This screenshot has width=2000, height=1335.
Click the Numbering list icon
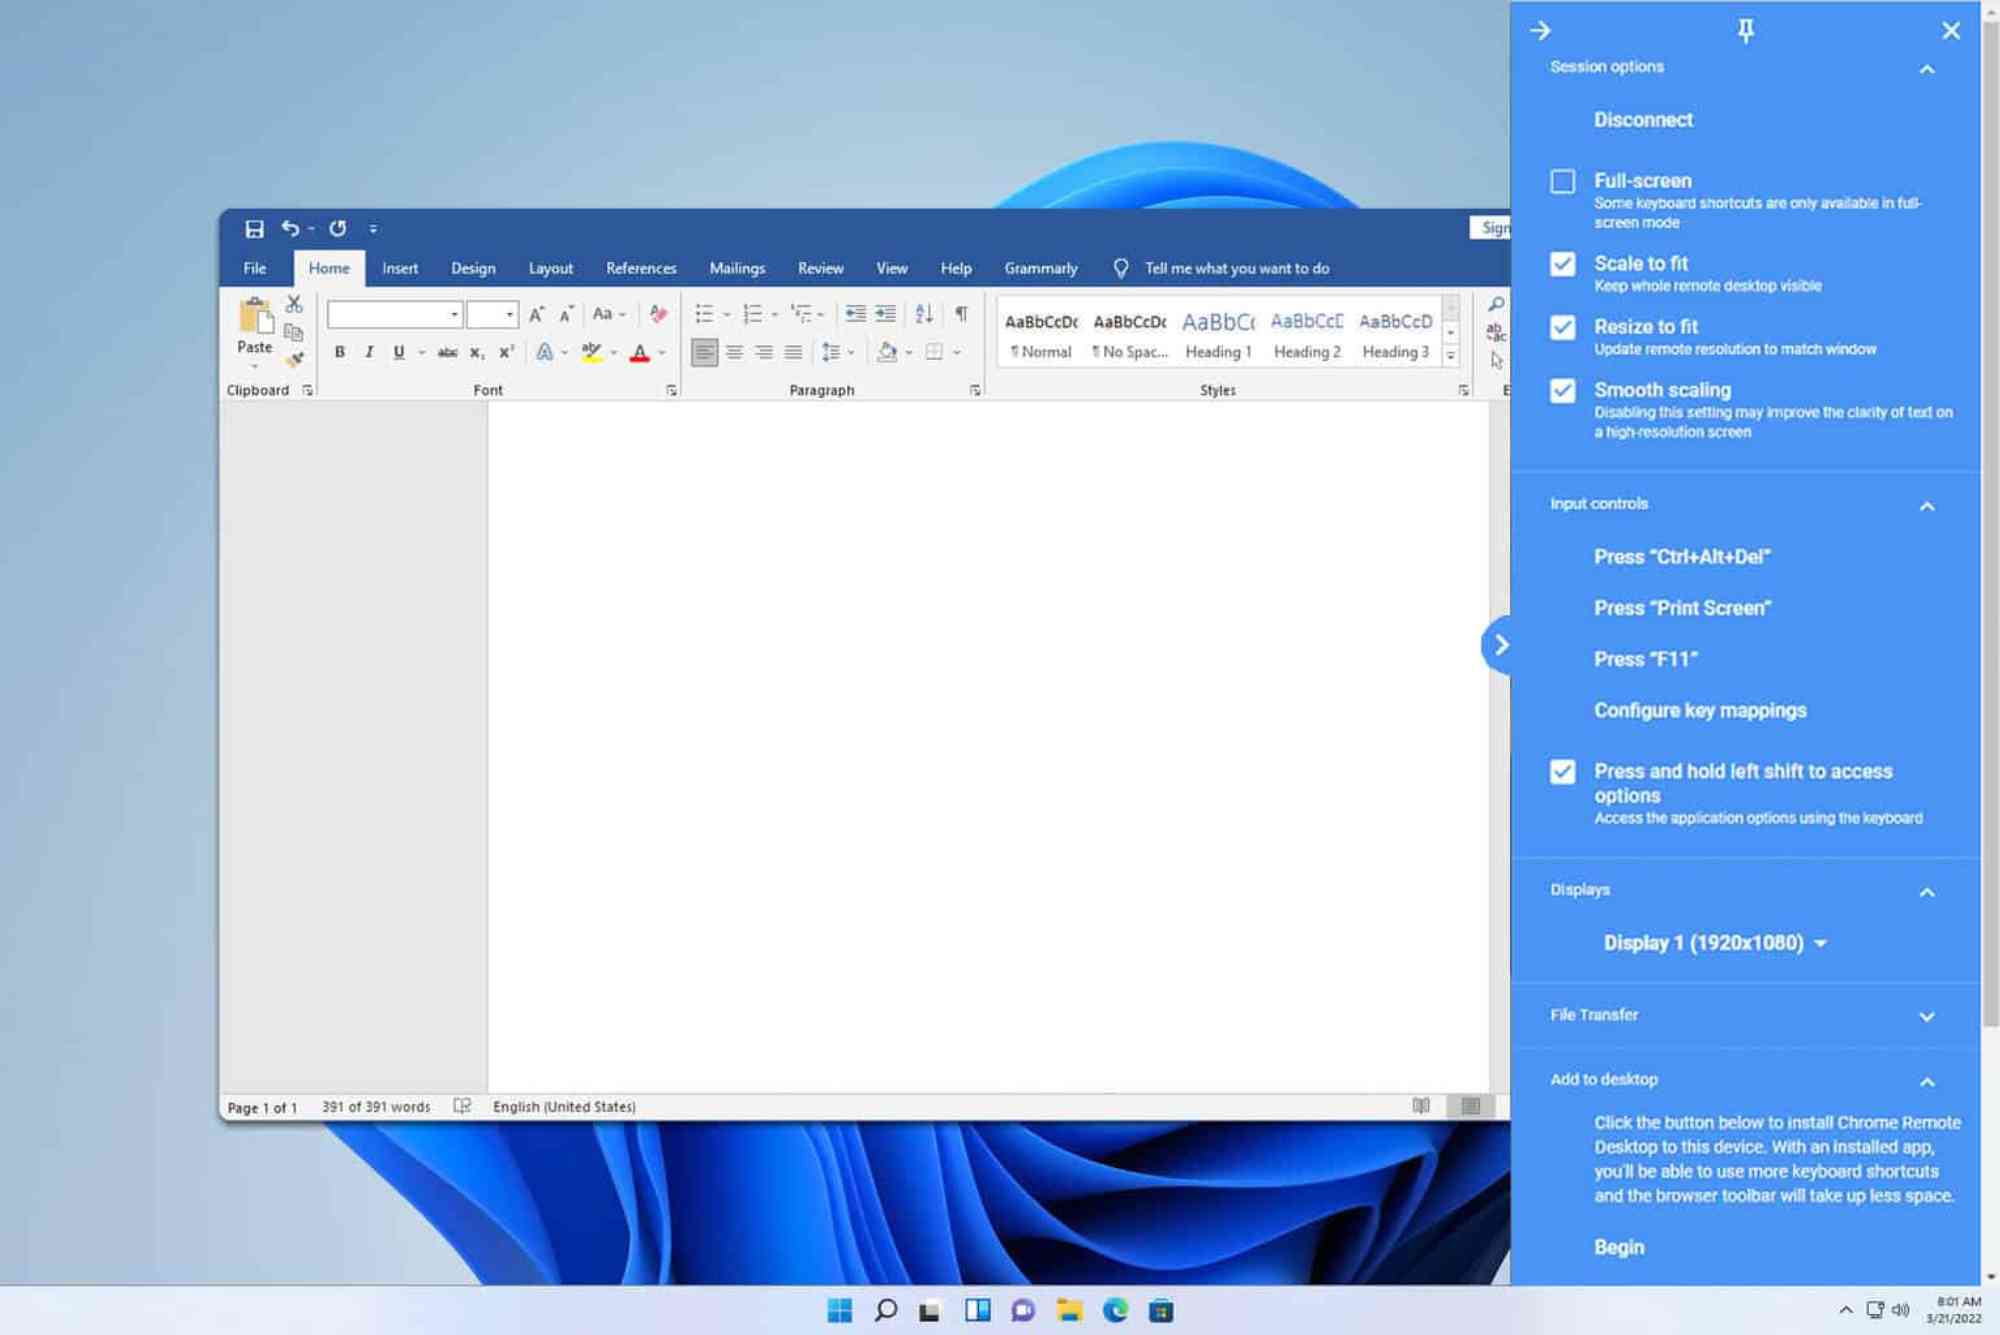[x=753, y=314]
